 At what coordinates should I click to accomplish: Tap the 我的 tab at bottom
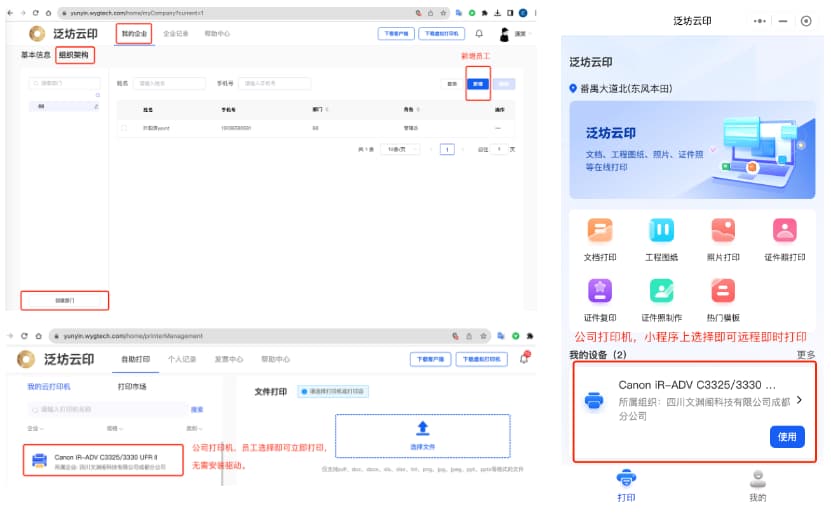click(x=758, y=485)
